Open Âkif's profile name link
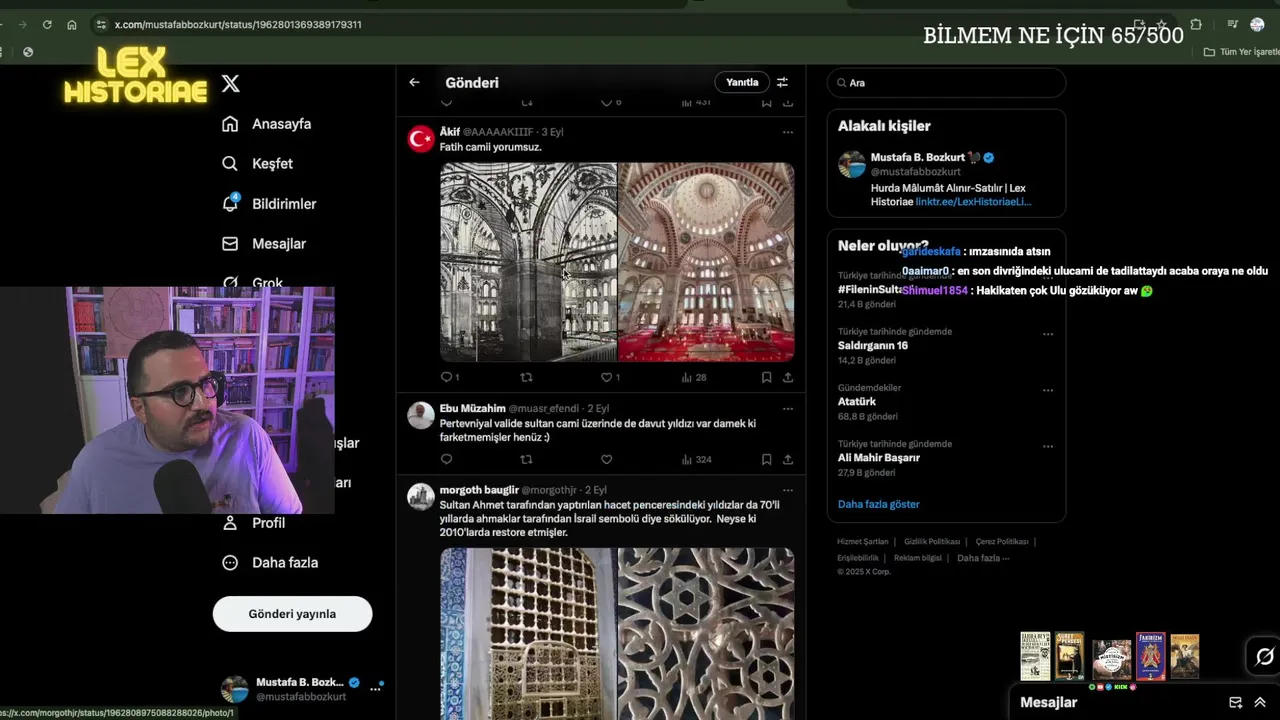Screen dimensions: 1280x720 [450, 131]
